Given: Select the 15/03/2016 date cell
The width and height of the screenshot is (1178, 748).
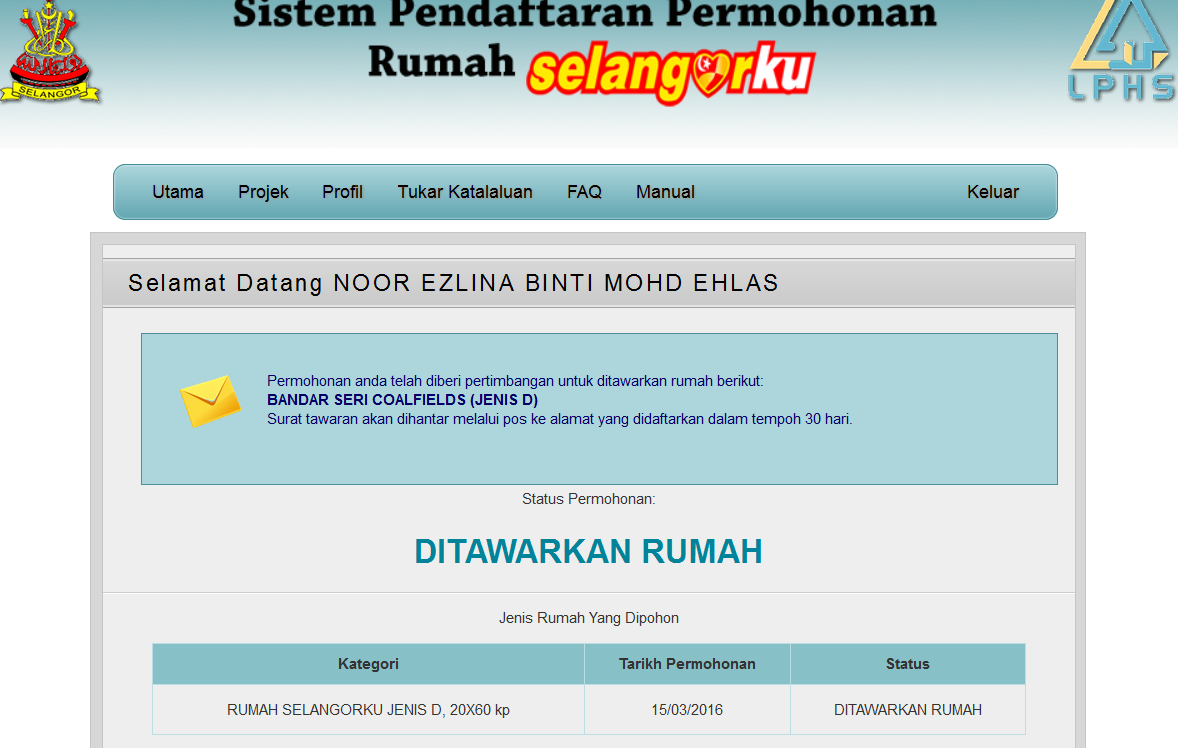Looking at the screenshot, I should tap(687, 710).
